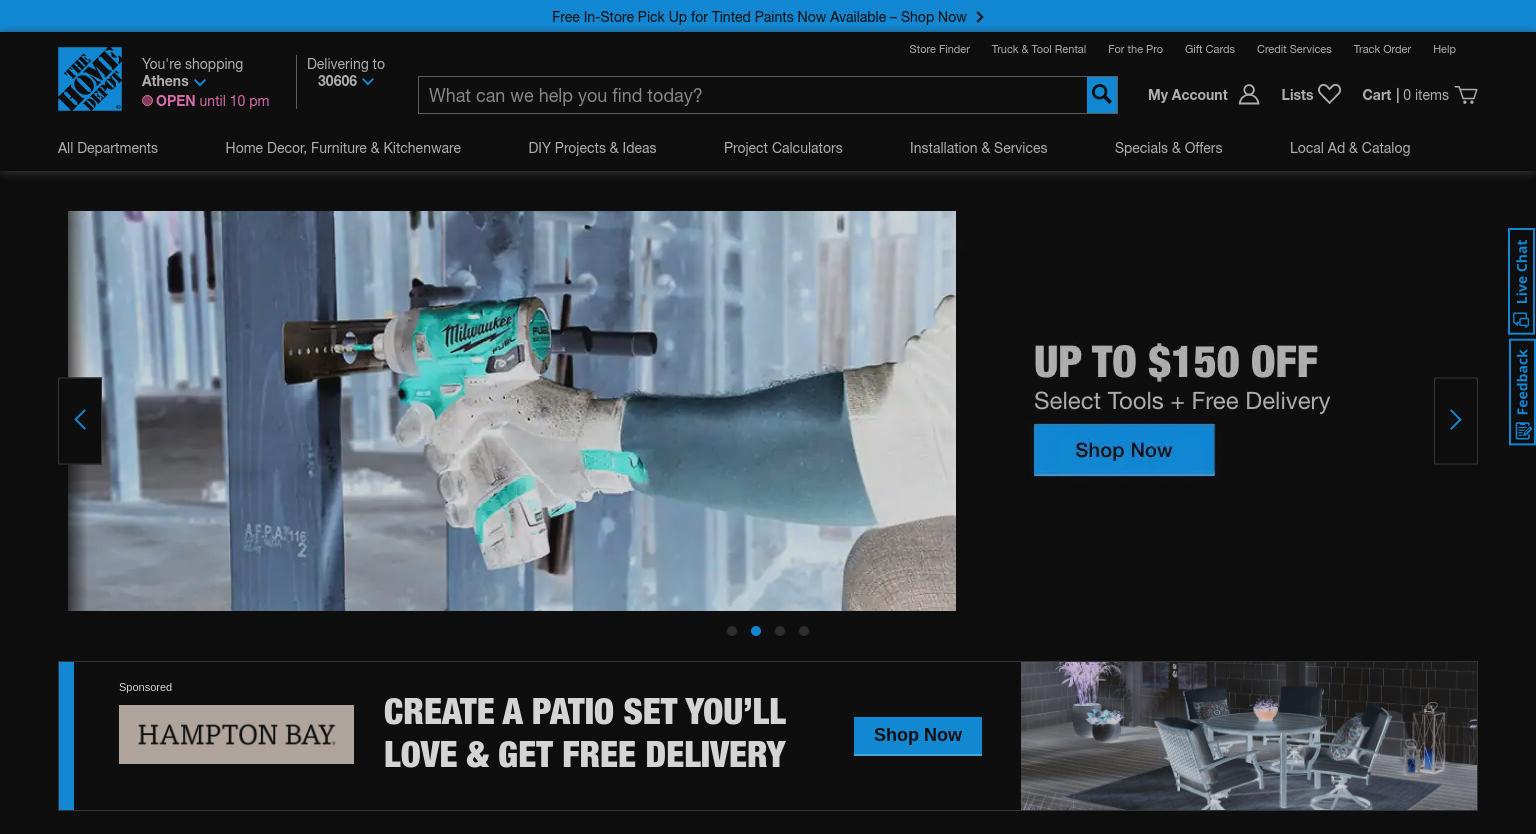Open the patio set ad image
1536x834 pixels.
pyautogui.click(x=1249, y=736)
